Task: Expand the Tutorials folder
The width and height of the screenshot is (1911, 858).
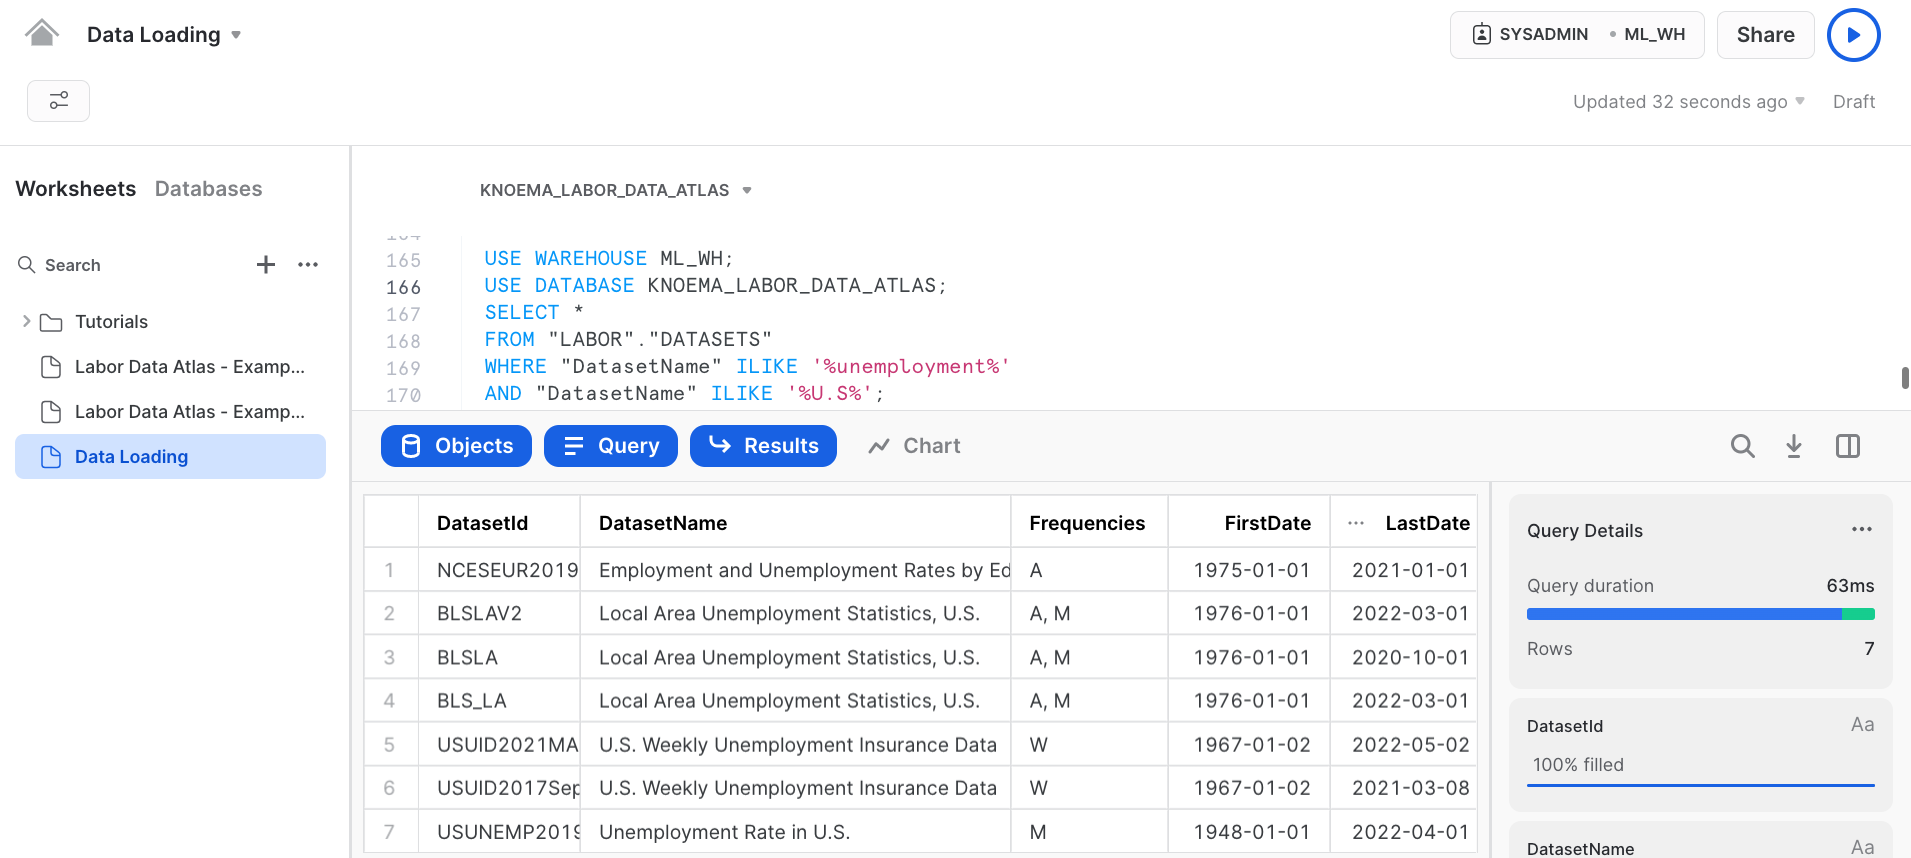Action: click(27, 322)
